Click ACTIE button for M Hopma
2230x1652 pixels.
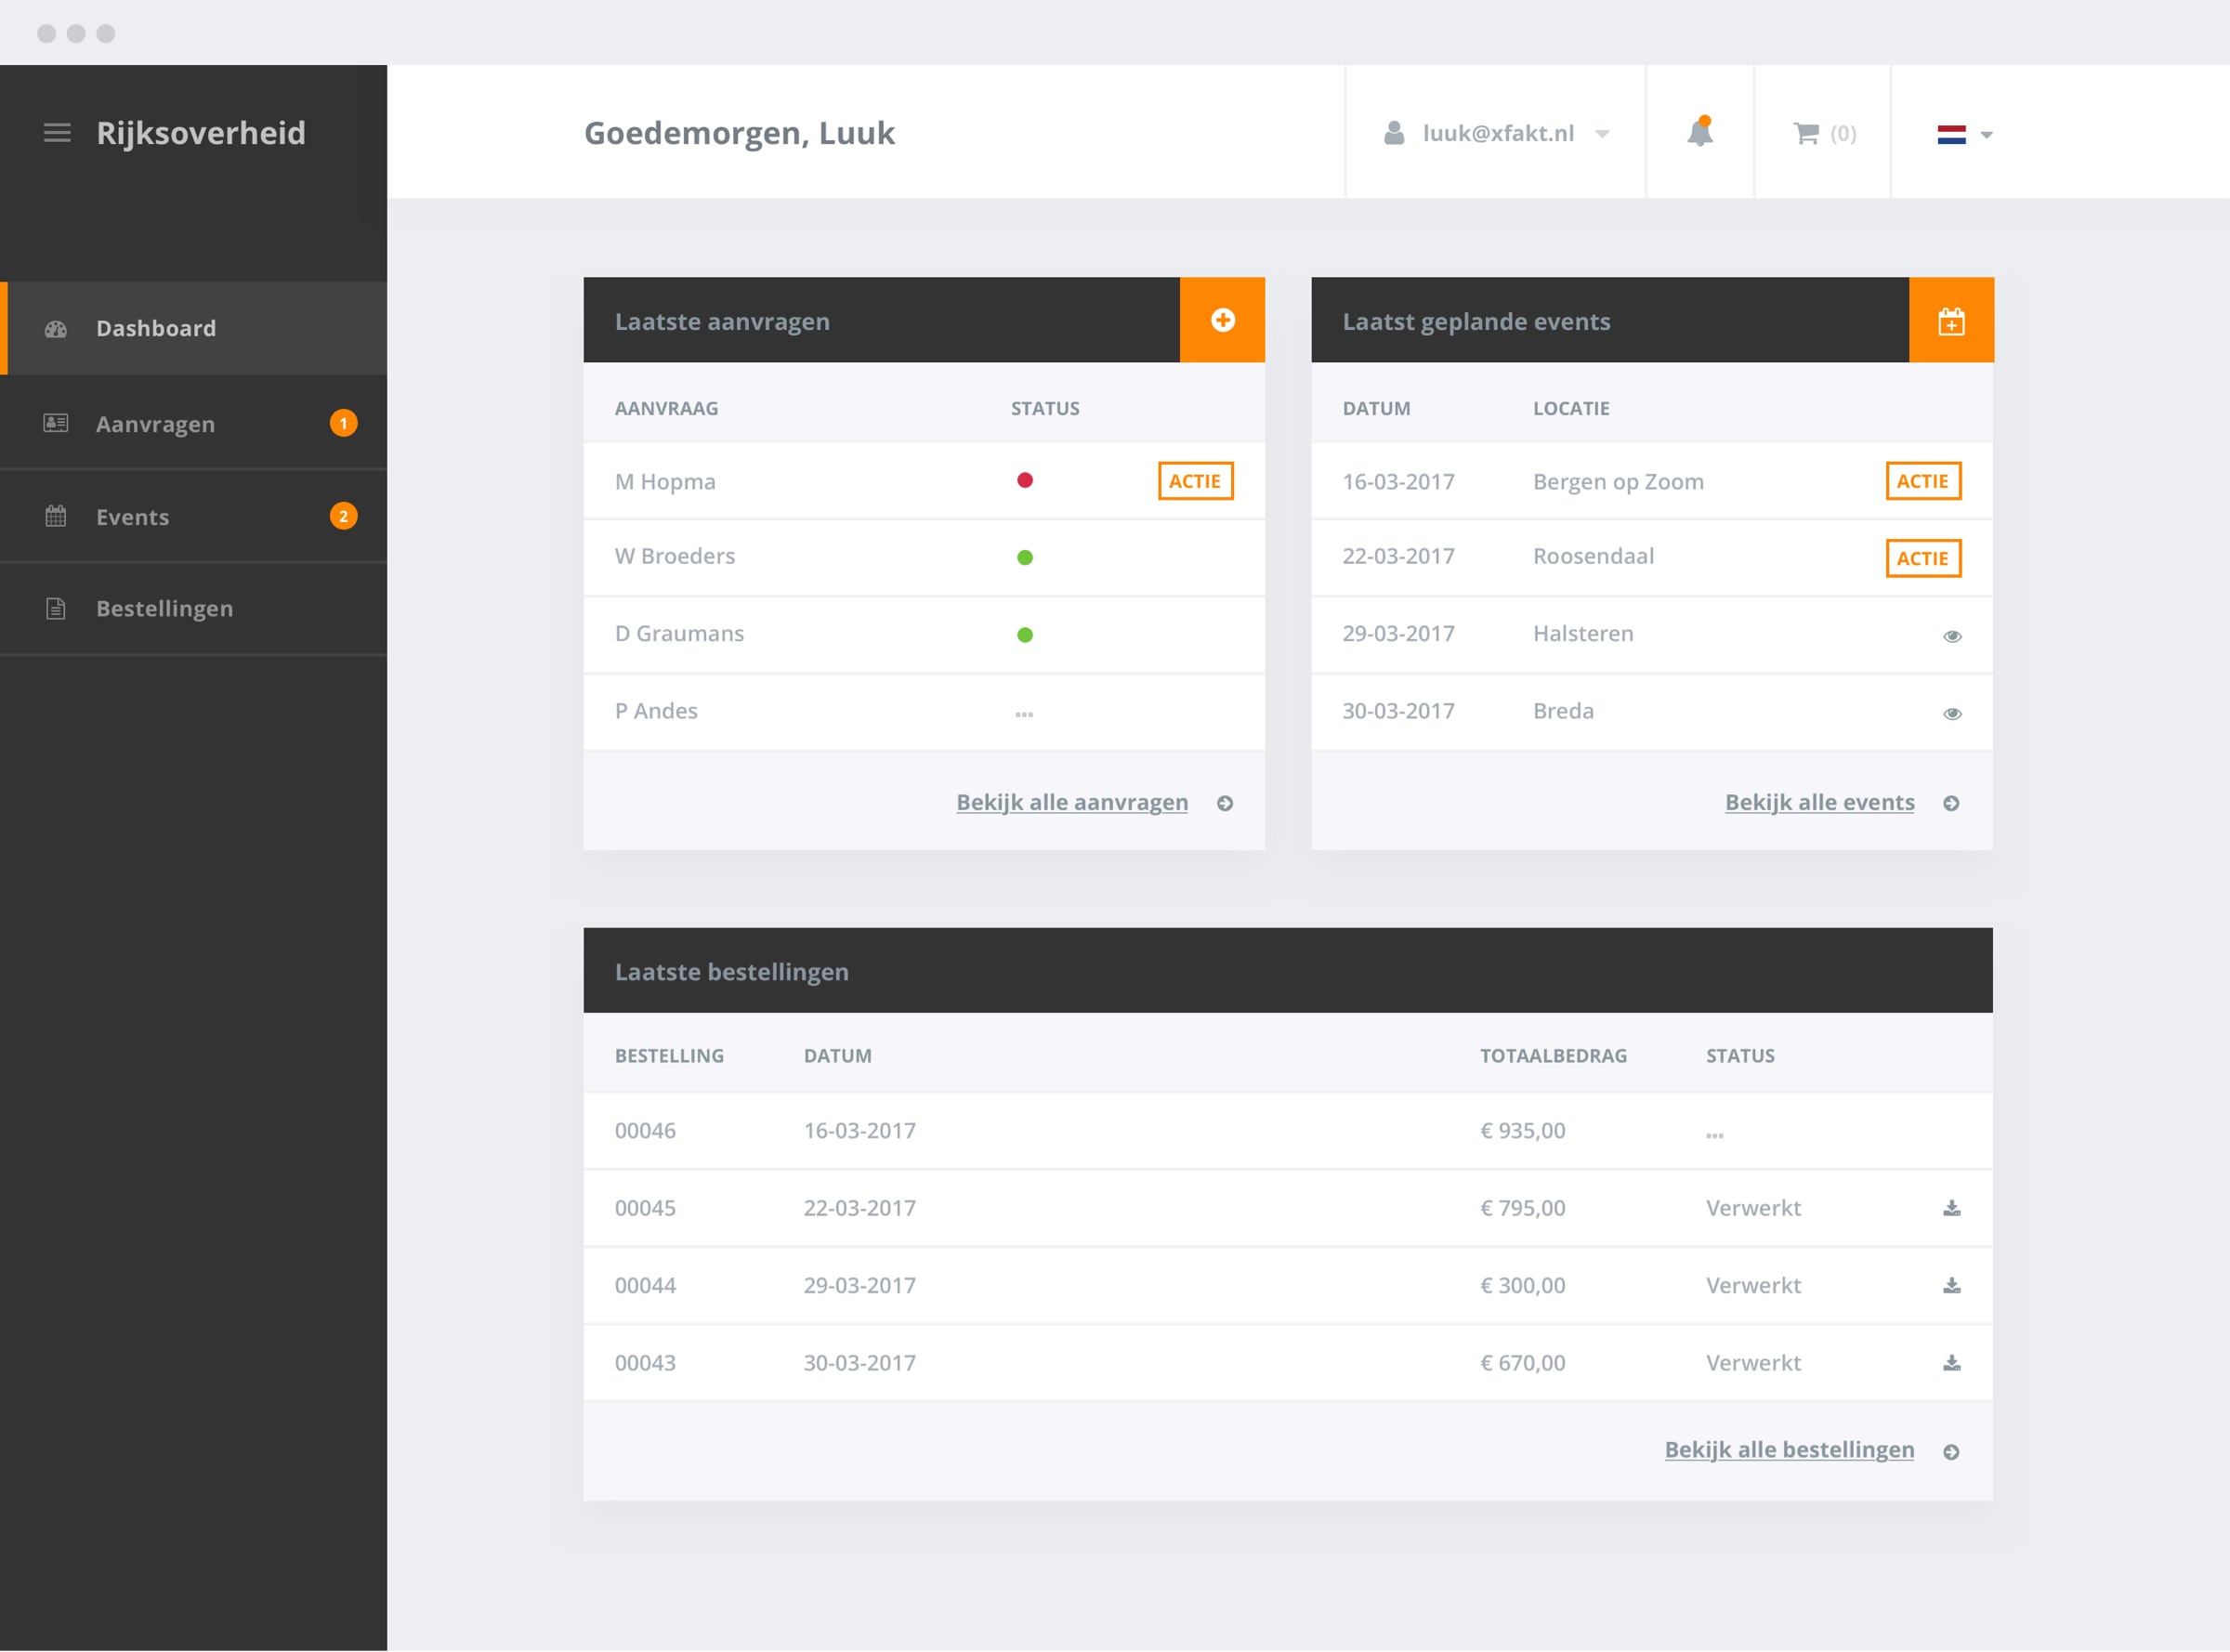click(1195, 481)
